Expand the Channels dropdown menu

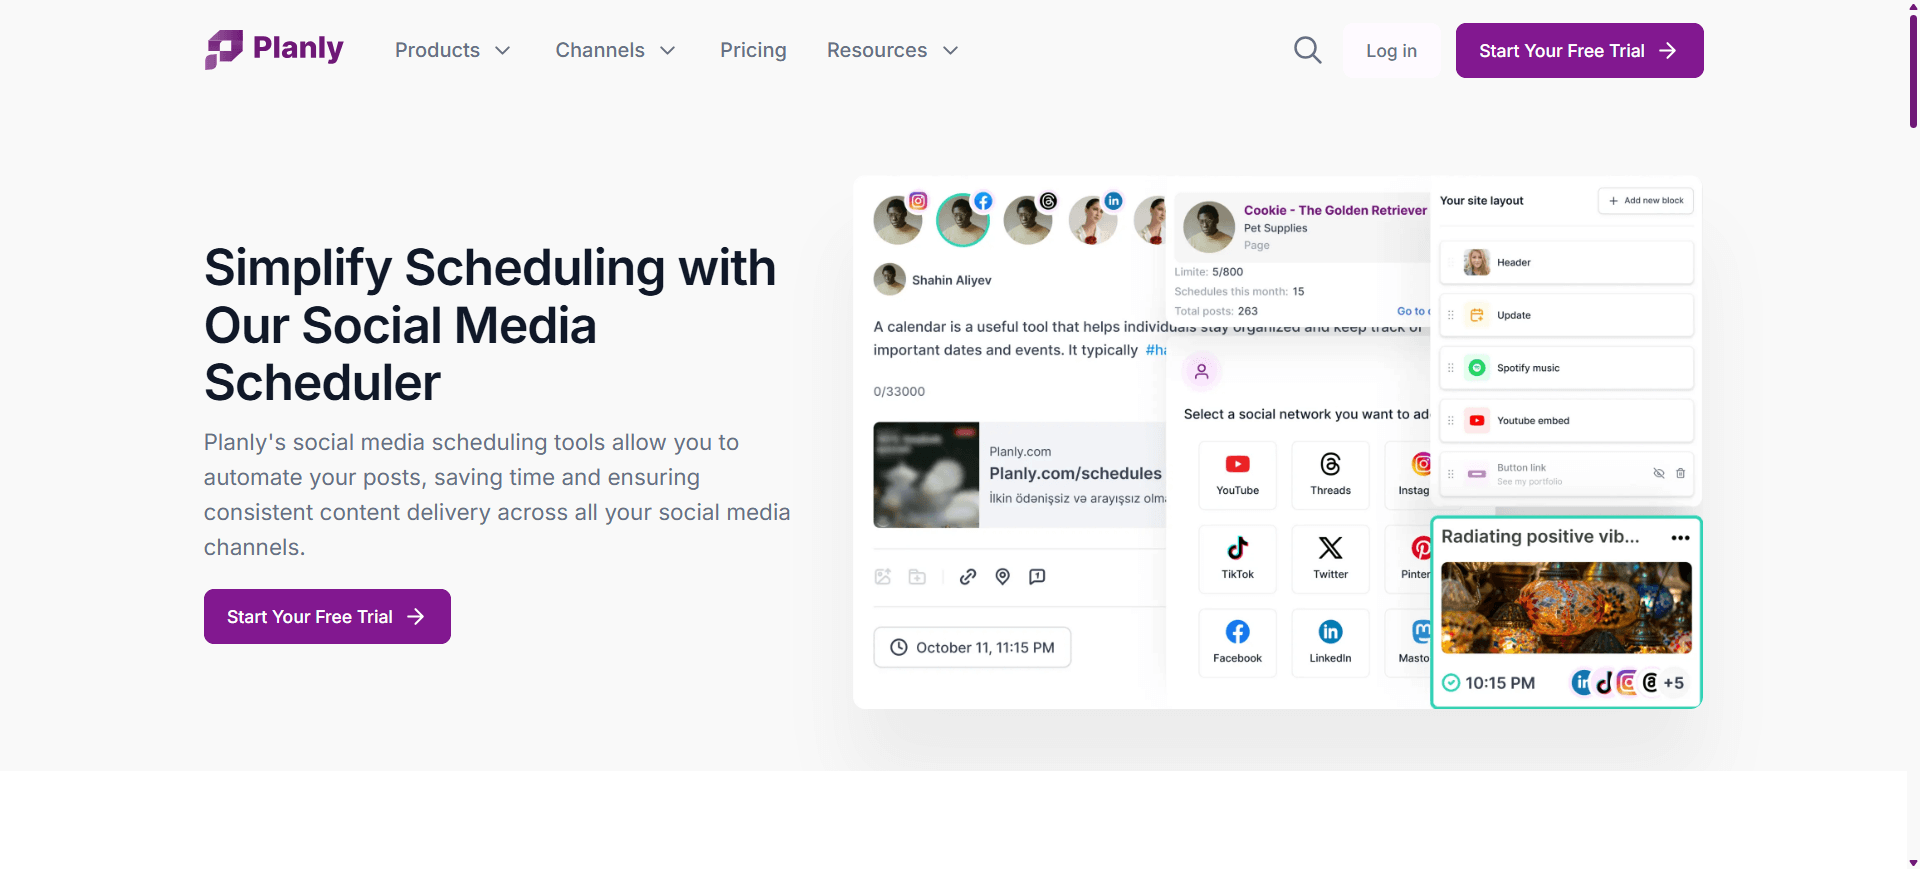click(x=615, y=50)
